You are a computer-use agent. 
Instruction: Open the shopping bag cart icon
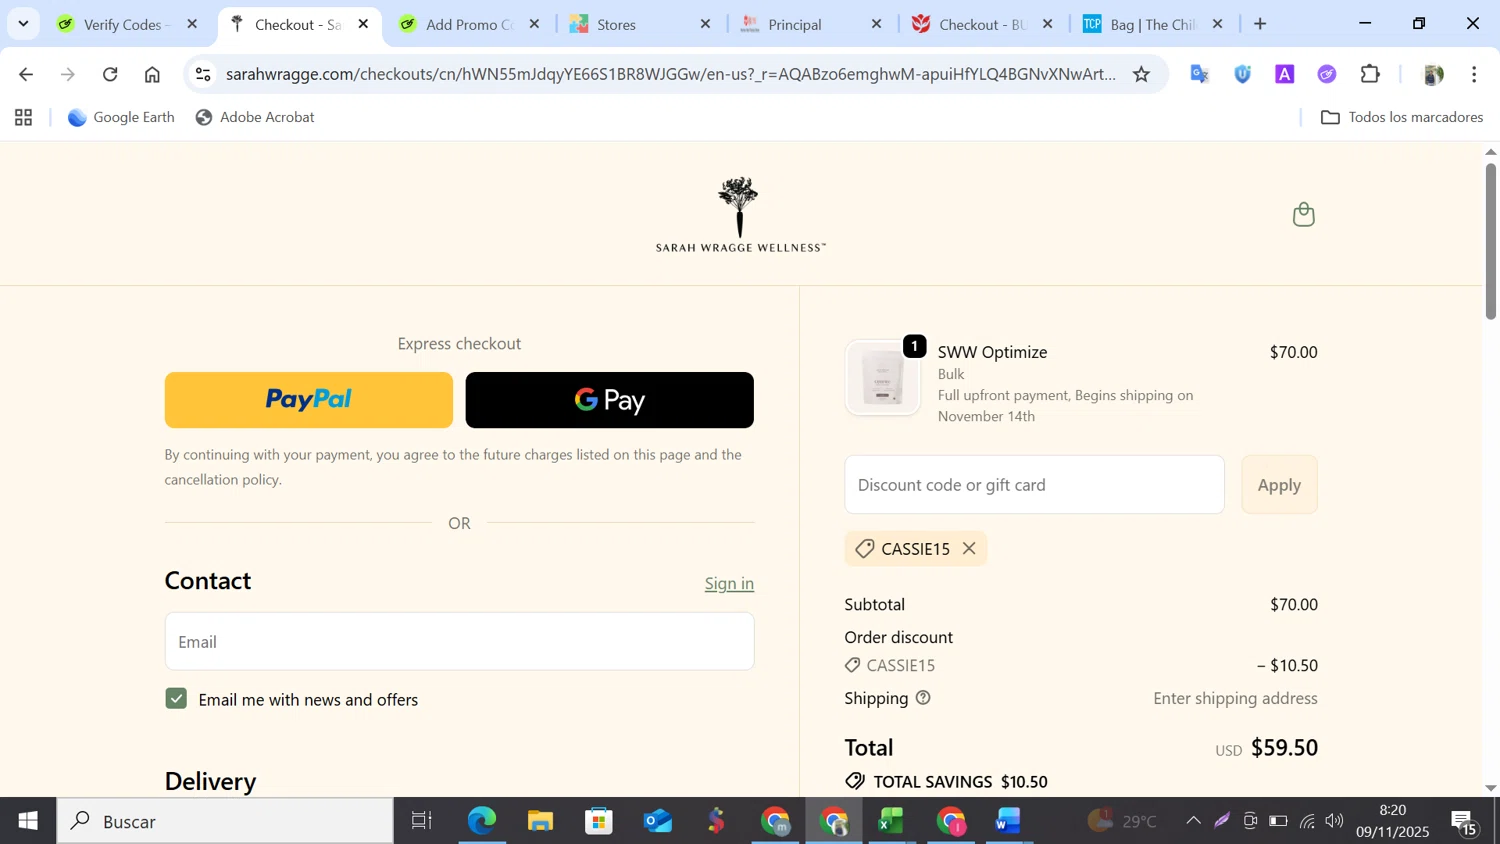(x=1303, y=214)
